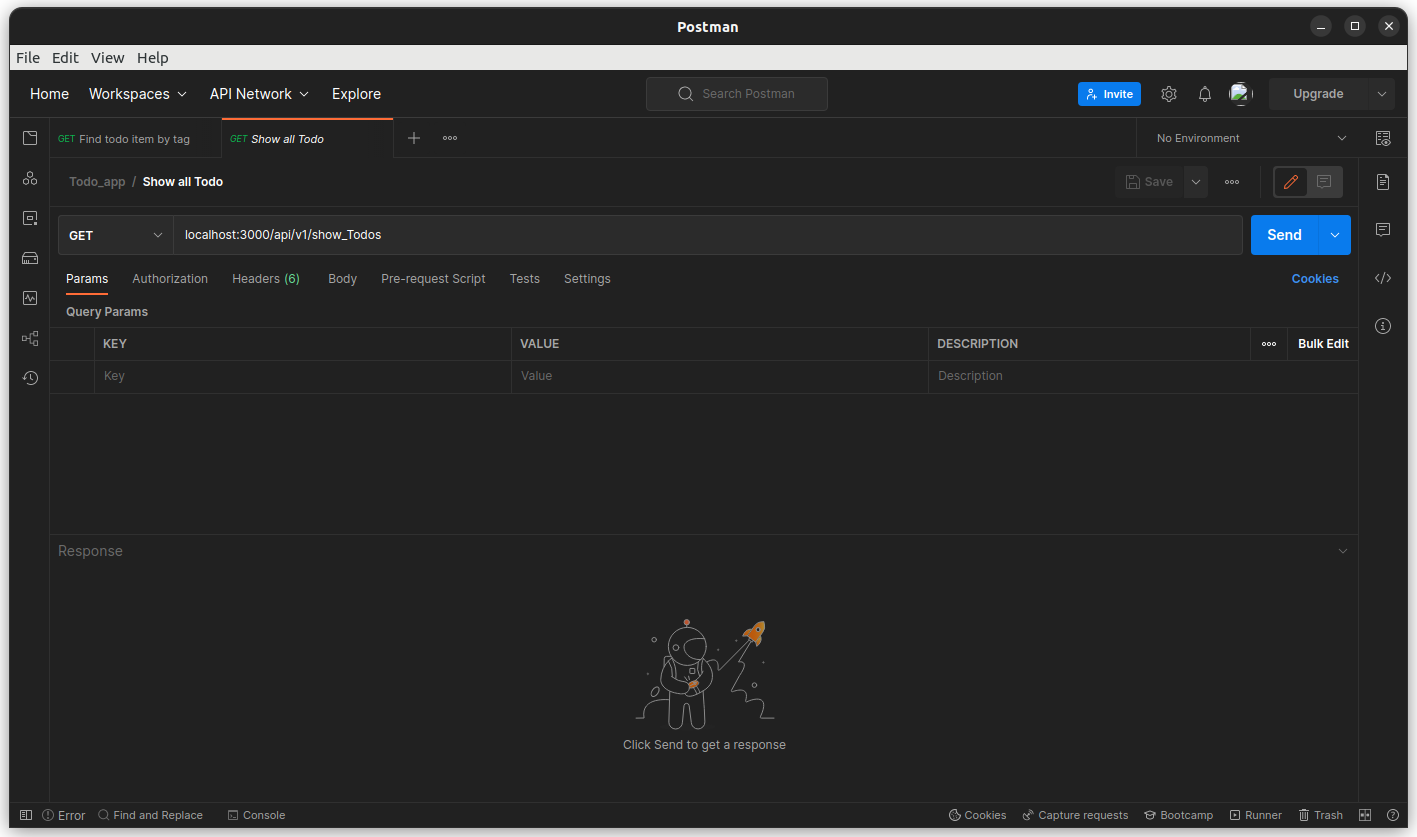Add a new request tab
Viewport: 1417px width, 837px height.
click(x=414, y=138)
